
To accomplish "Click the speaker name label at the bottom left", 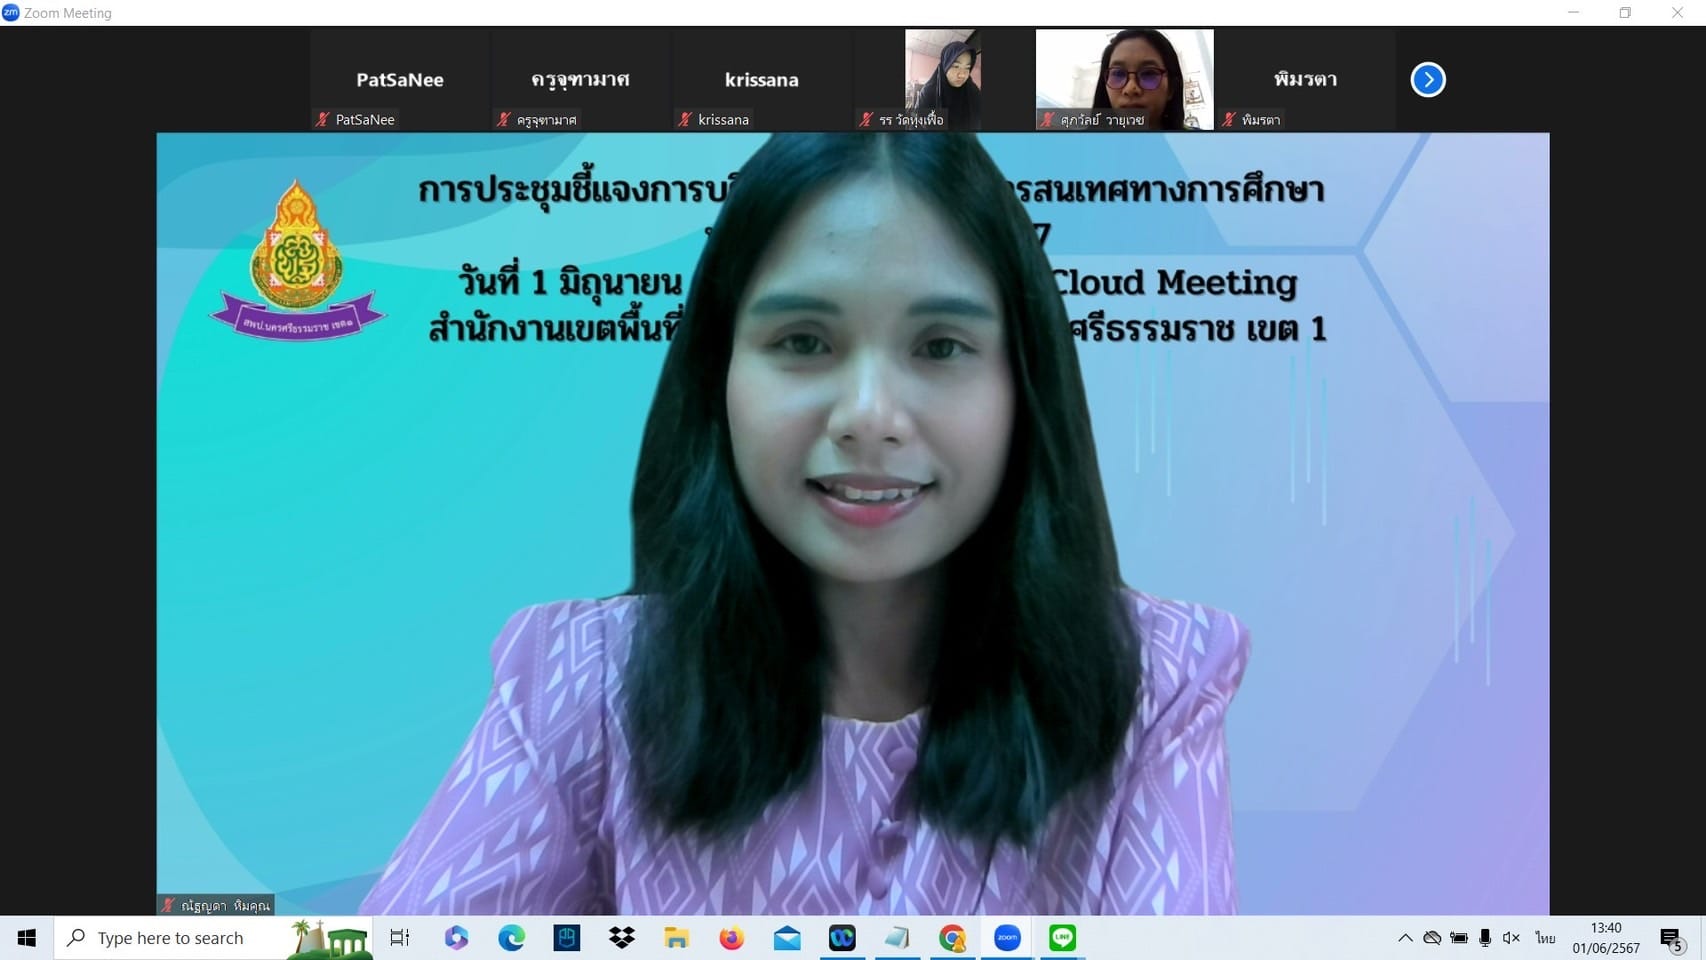I will tap(216, 905).
